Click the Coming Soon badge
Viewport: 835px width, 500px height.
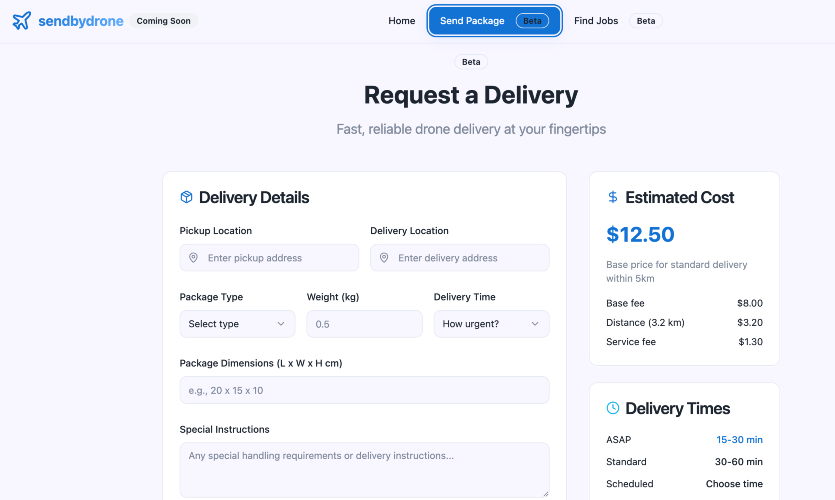point(163,21)
